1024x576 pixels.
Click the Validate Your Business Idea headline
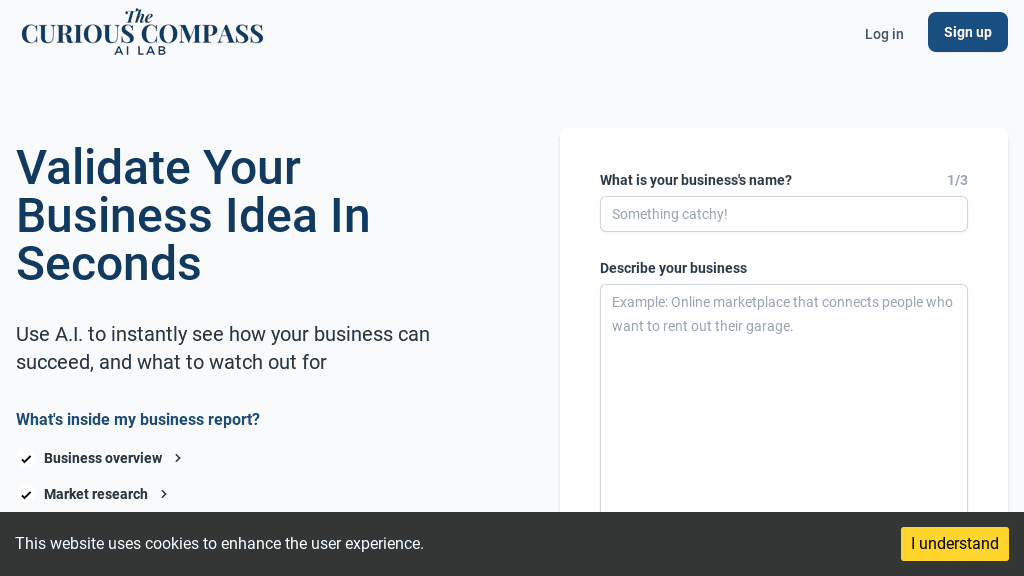click(192, 216)
